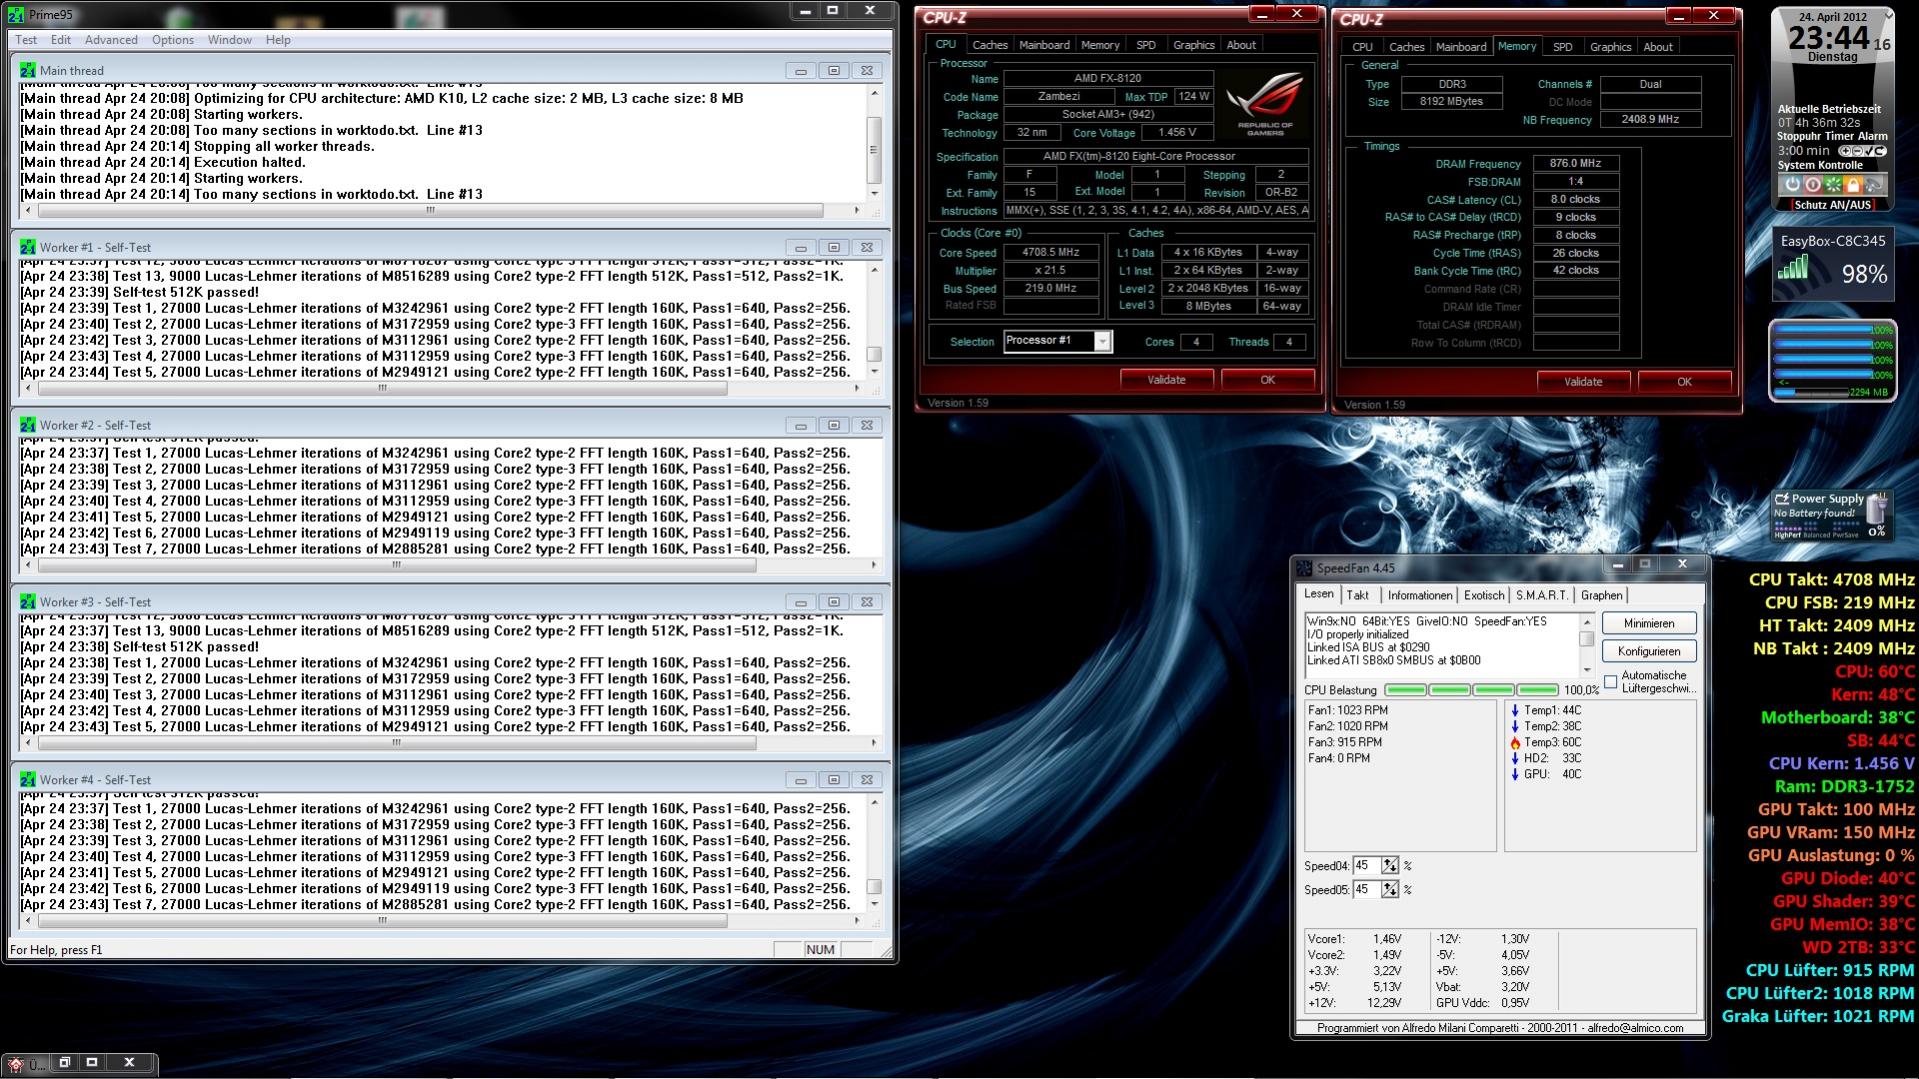Restore the Main thread child window
Screen dimensions: 1919x1079
click(833, 71)
